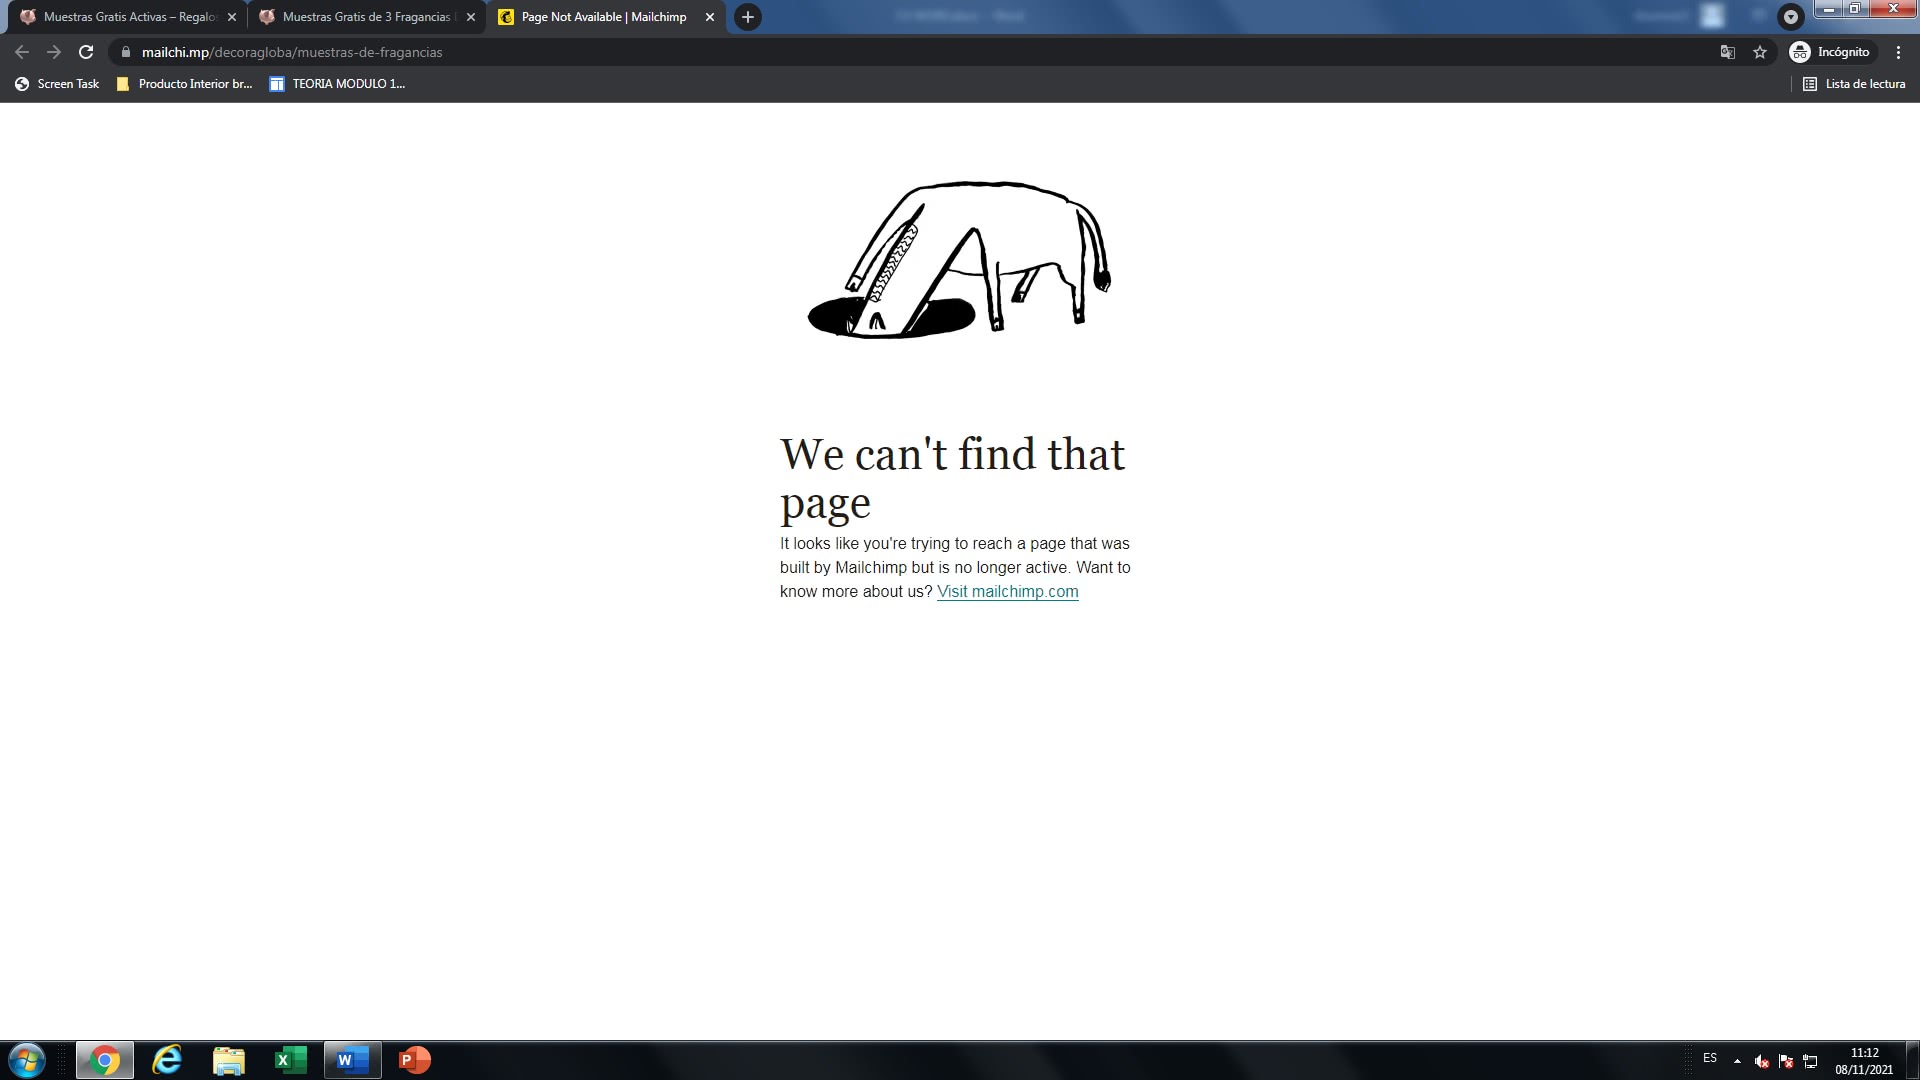This screenshot has height=1080, width=1920.
Task: Launch Internet Explorer from taskbar
Action: (167, 1060)
